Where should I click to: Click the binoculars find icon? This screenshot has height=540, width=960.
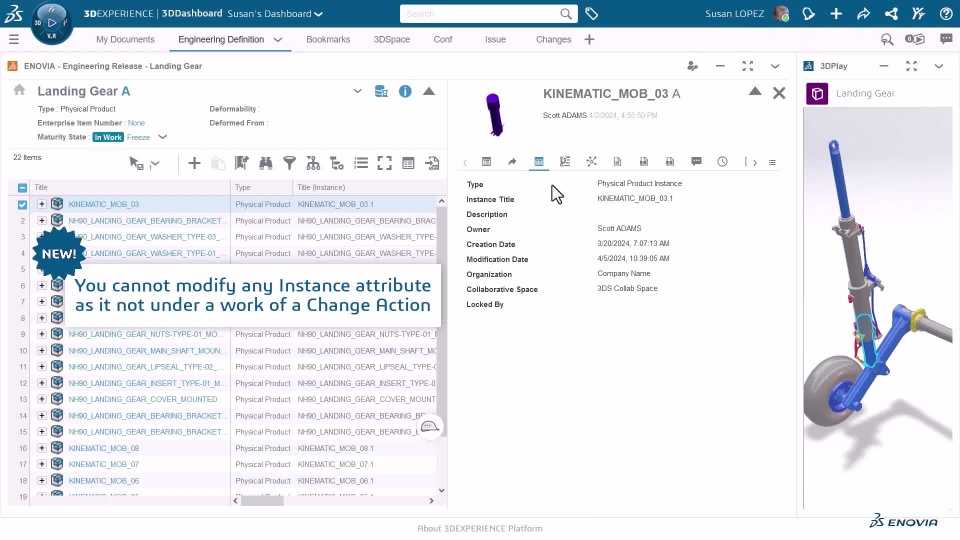[x=266, y=163]
